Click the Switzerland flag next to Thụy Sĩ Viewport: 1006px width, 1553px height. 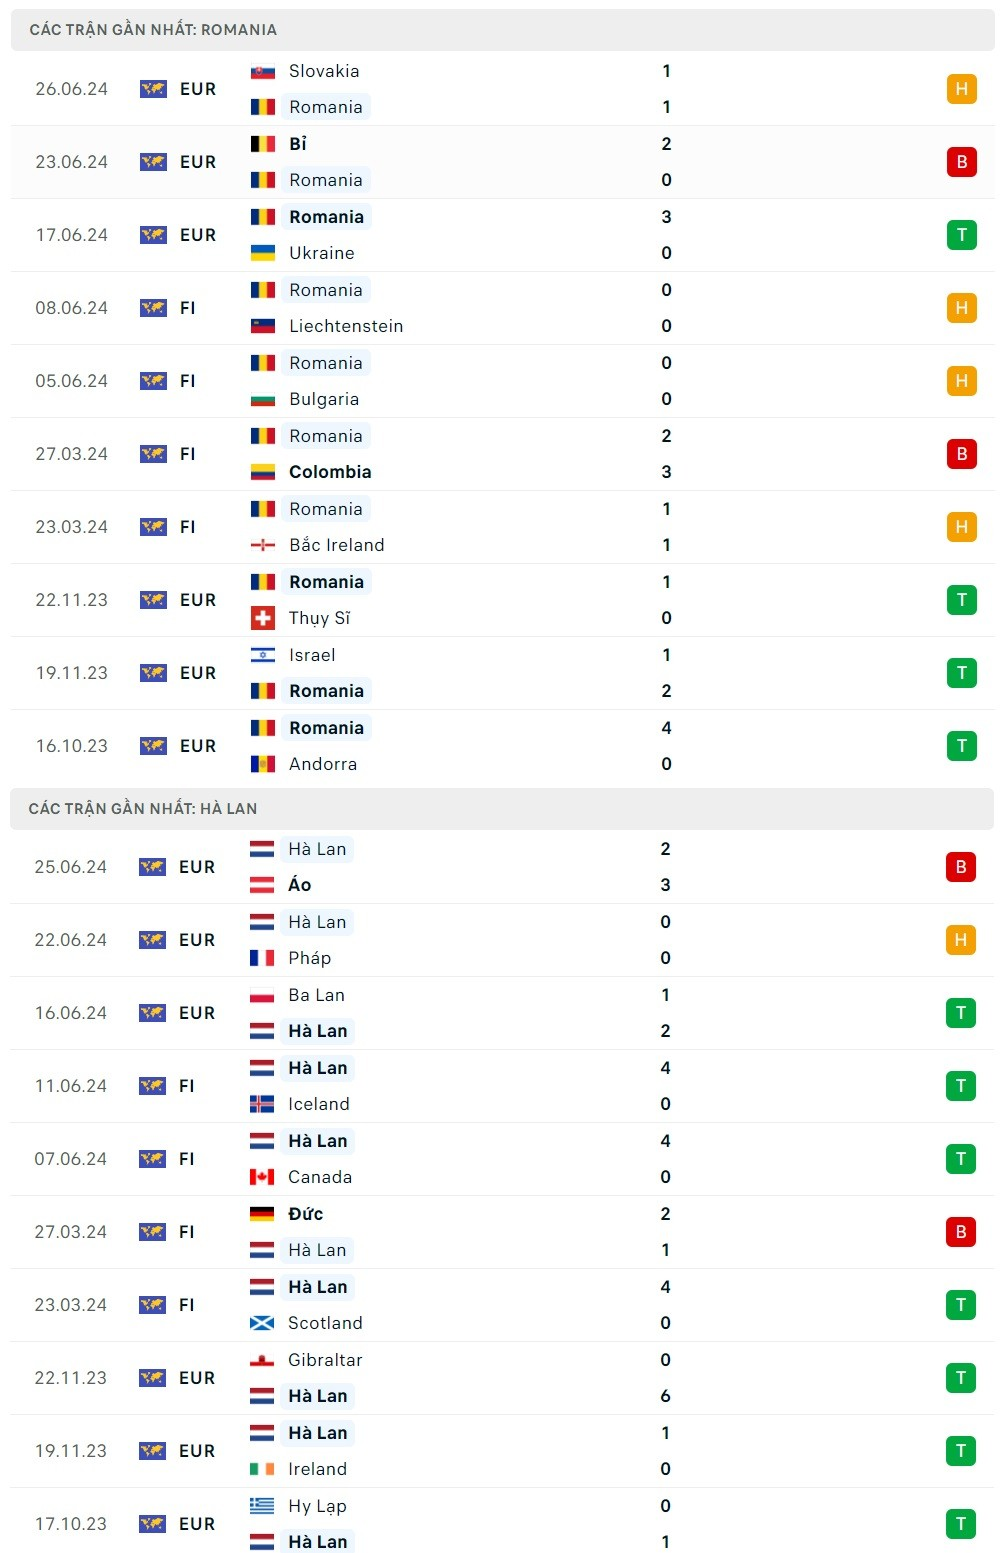pos(263,618)
